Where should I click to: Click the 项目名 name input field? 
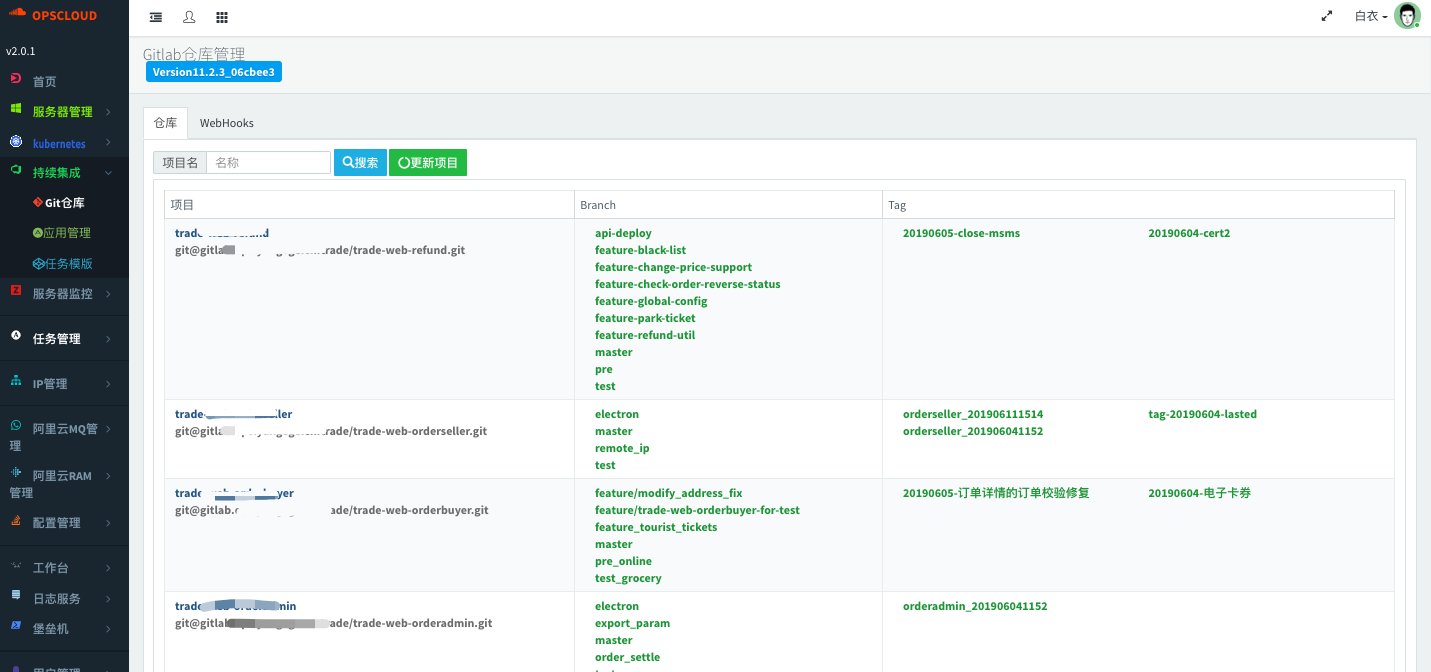click(x=268, y=162)
